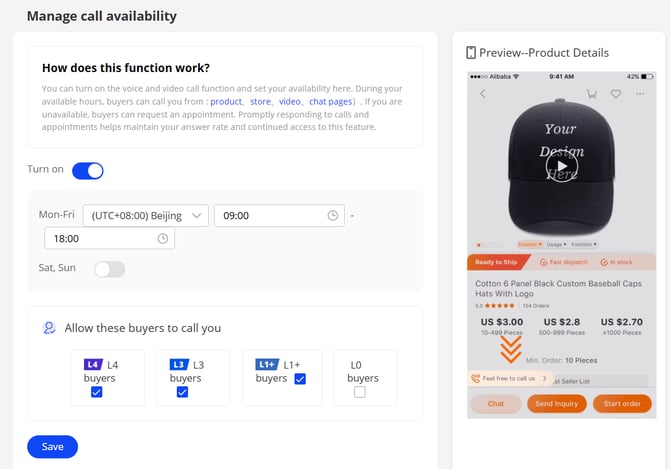Viewport: 670px width, 469px height.
Task: Click the back arrow in preview
Action: click(483, 94)
